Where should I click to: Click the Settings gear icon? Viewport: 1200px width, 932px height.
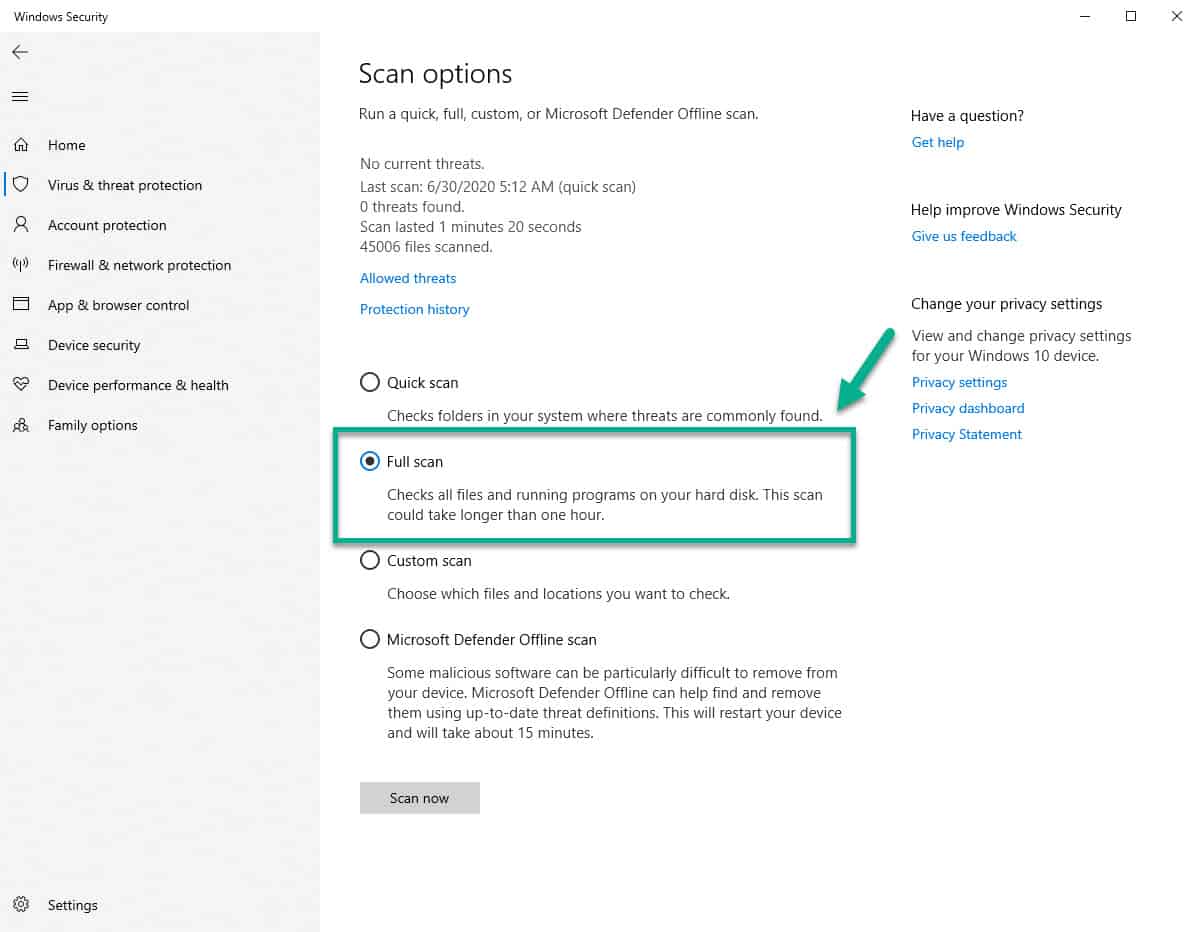[x=20, y=905]
